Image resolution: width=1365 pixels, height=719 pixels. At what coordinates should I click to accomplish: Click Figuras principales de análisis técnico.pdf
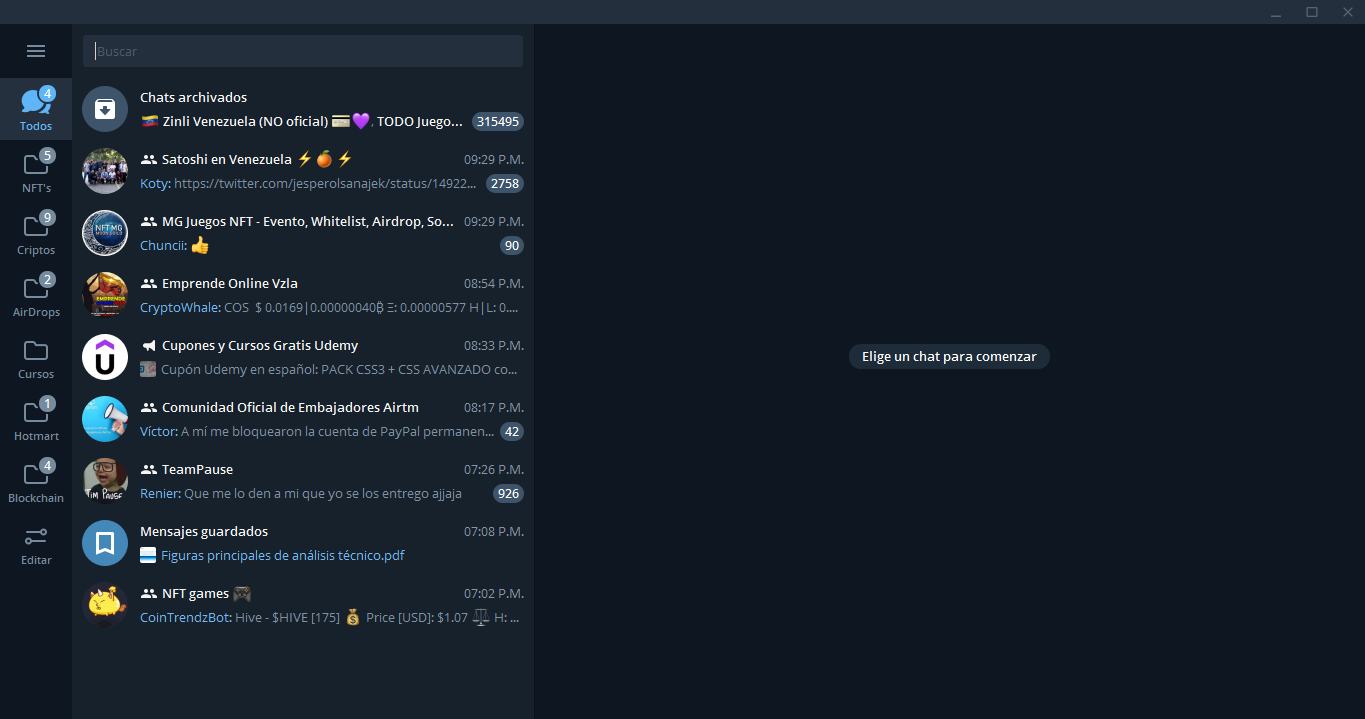click(283, 555)
